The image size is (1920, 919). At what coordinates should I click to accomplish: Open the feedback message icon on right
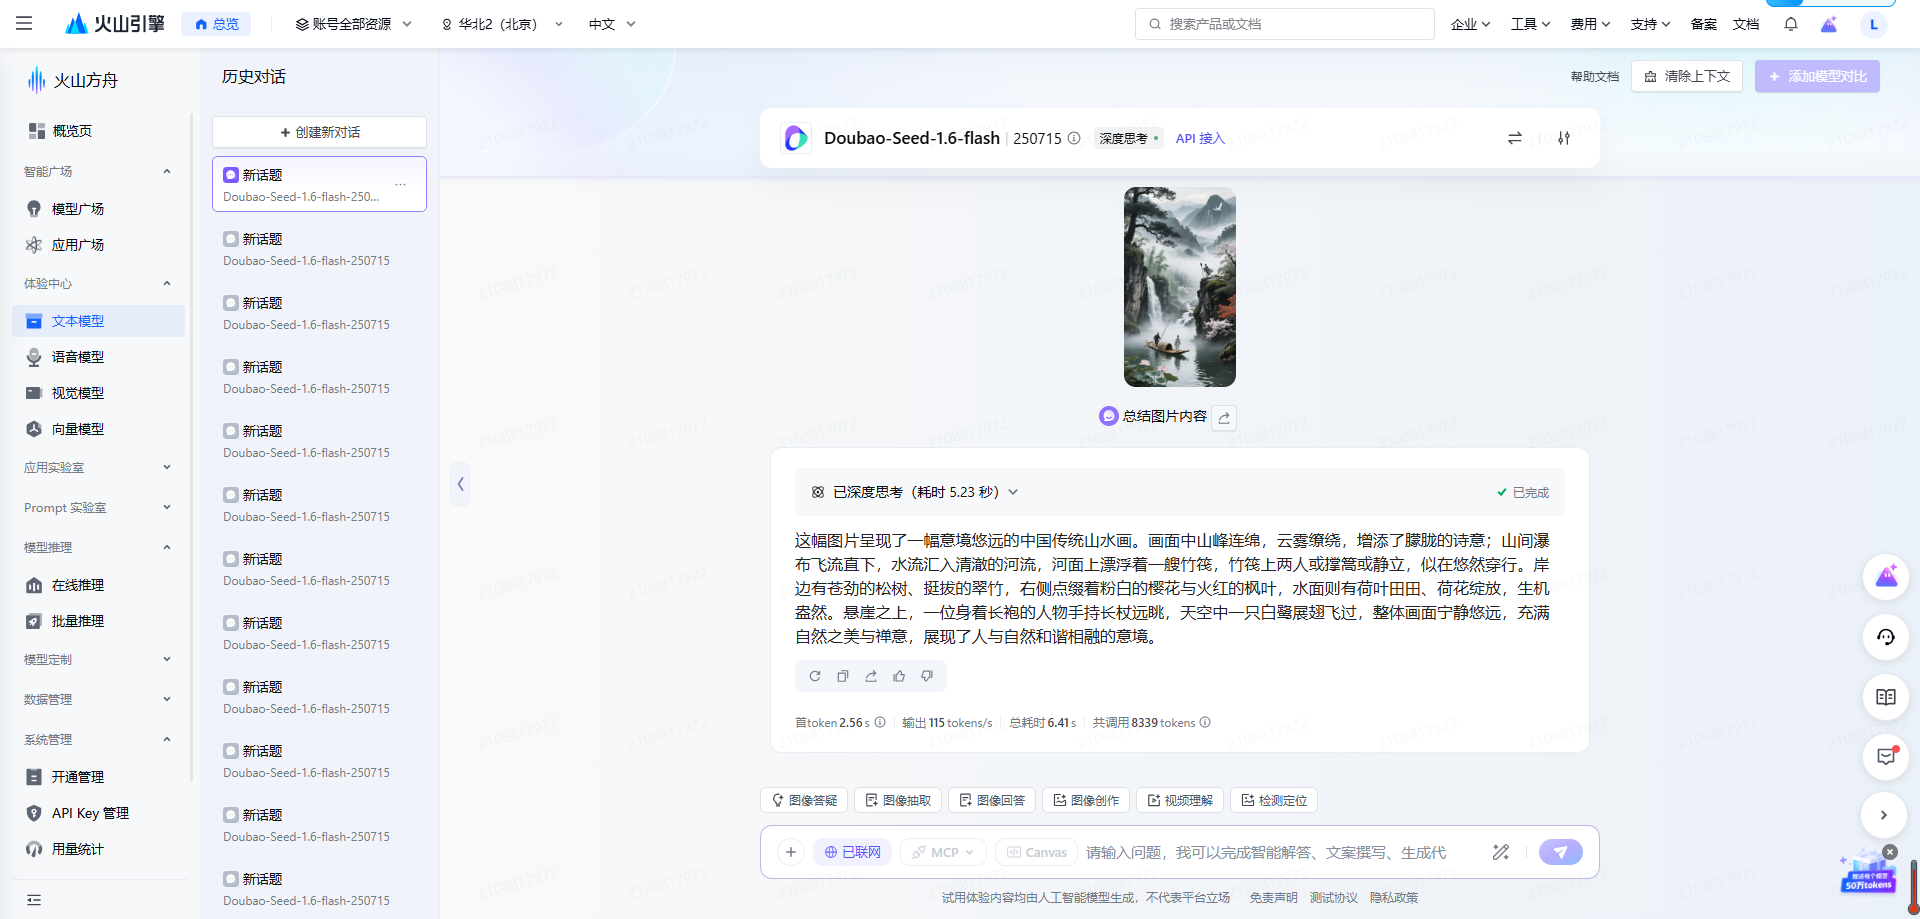(1886, 756)
